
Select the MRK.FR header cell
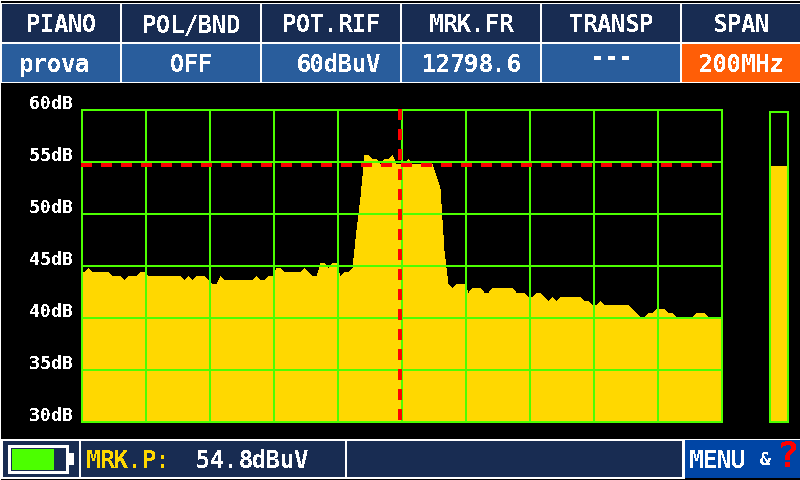tap(471, 23)
